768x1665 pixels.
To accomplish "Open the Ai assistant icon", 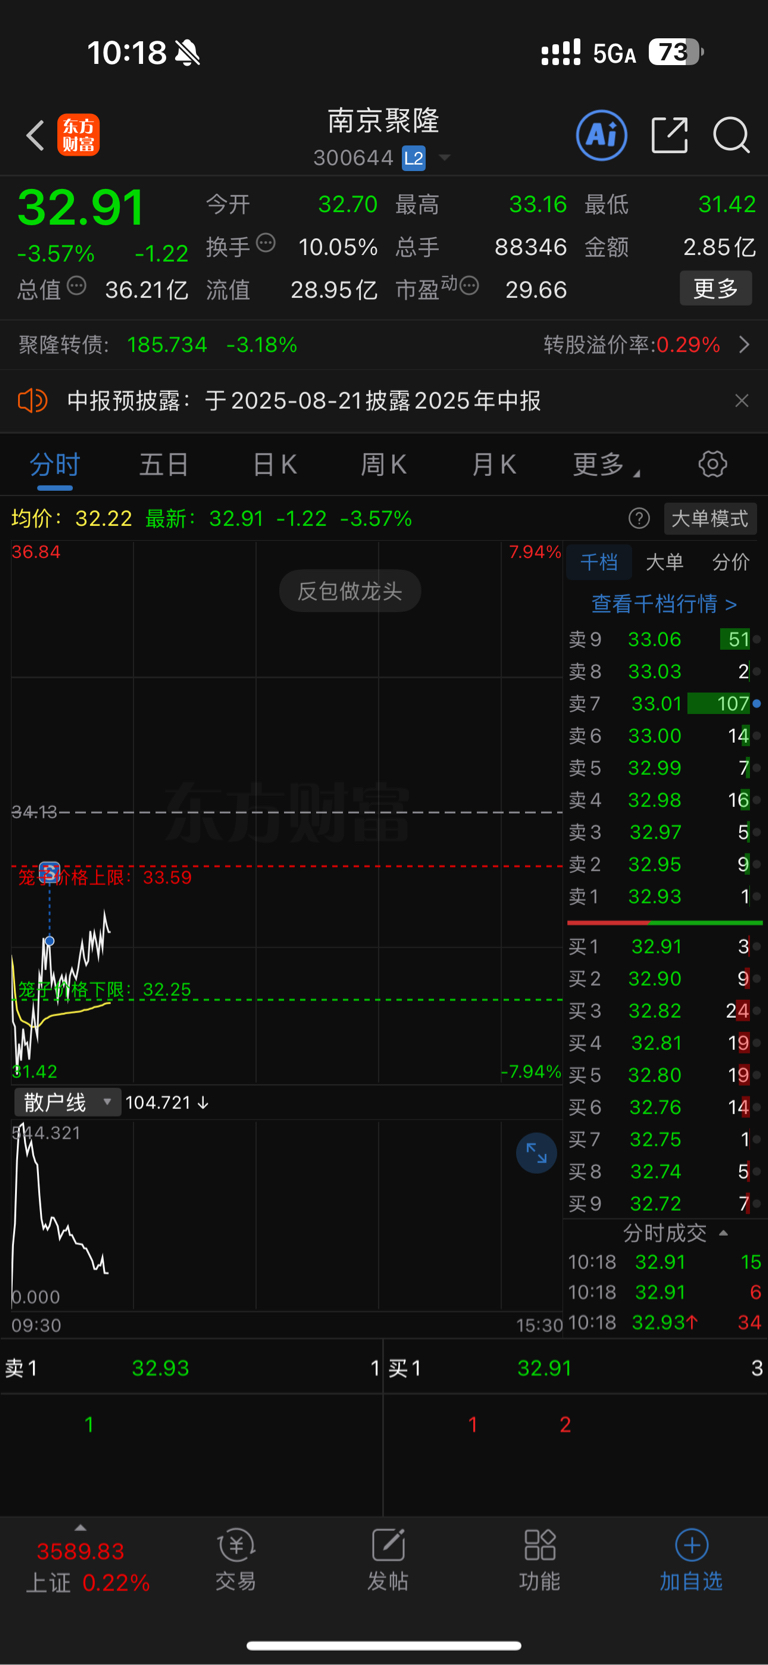I will (602, 134).
